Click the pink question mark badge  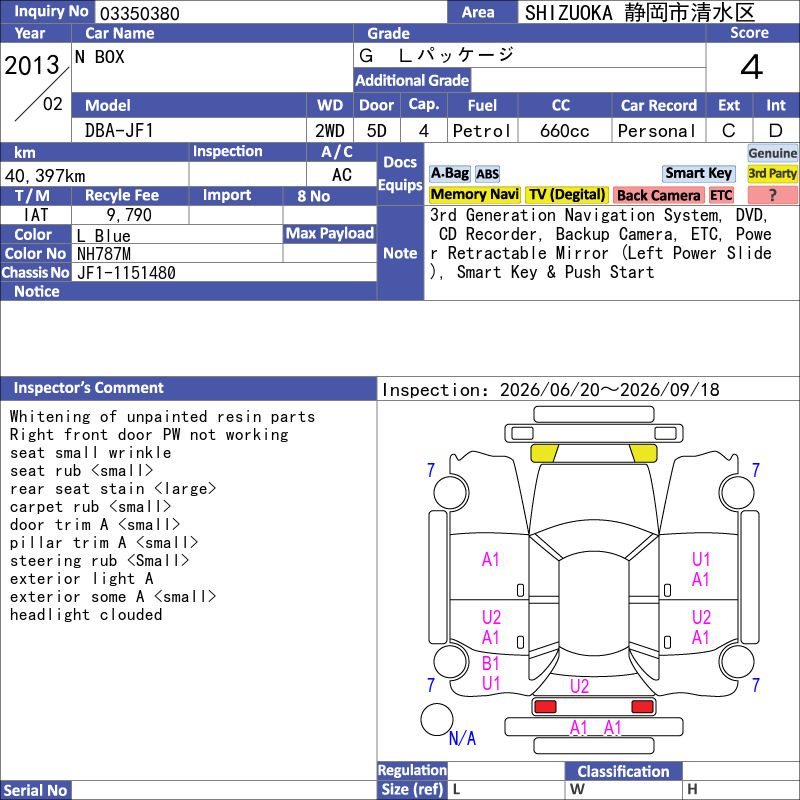pos(772,195)
